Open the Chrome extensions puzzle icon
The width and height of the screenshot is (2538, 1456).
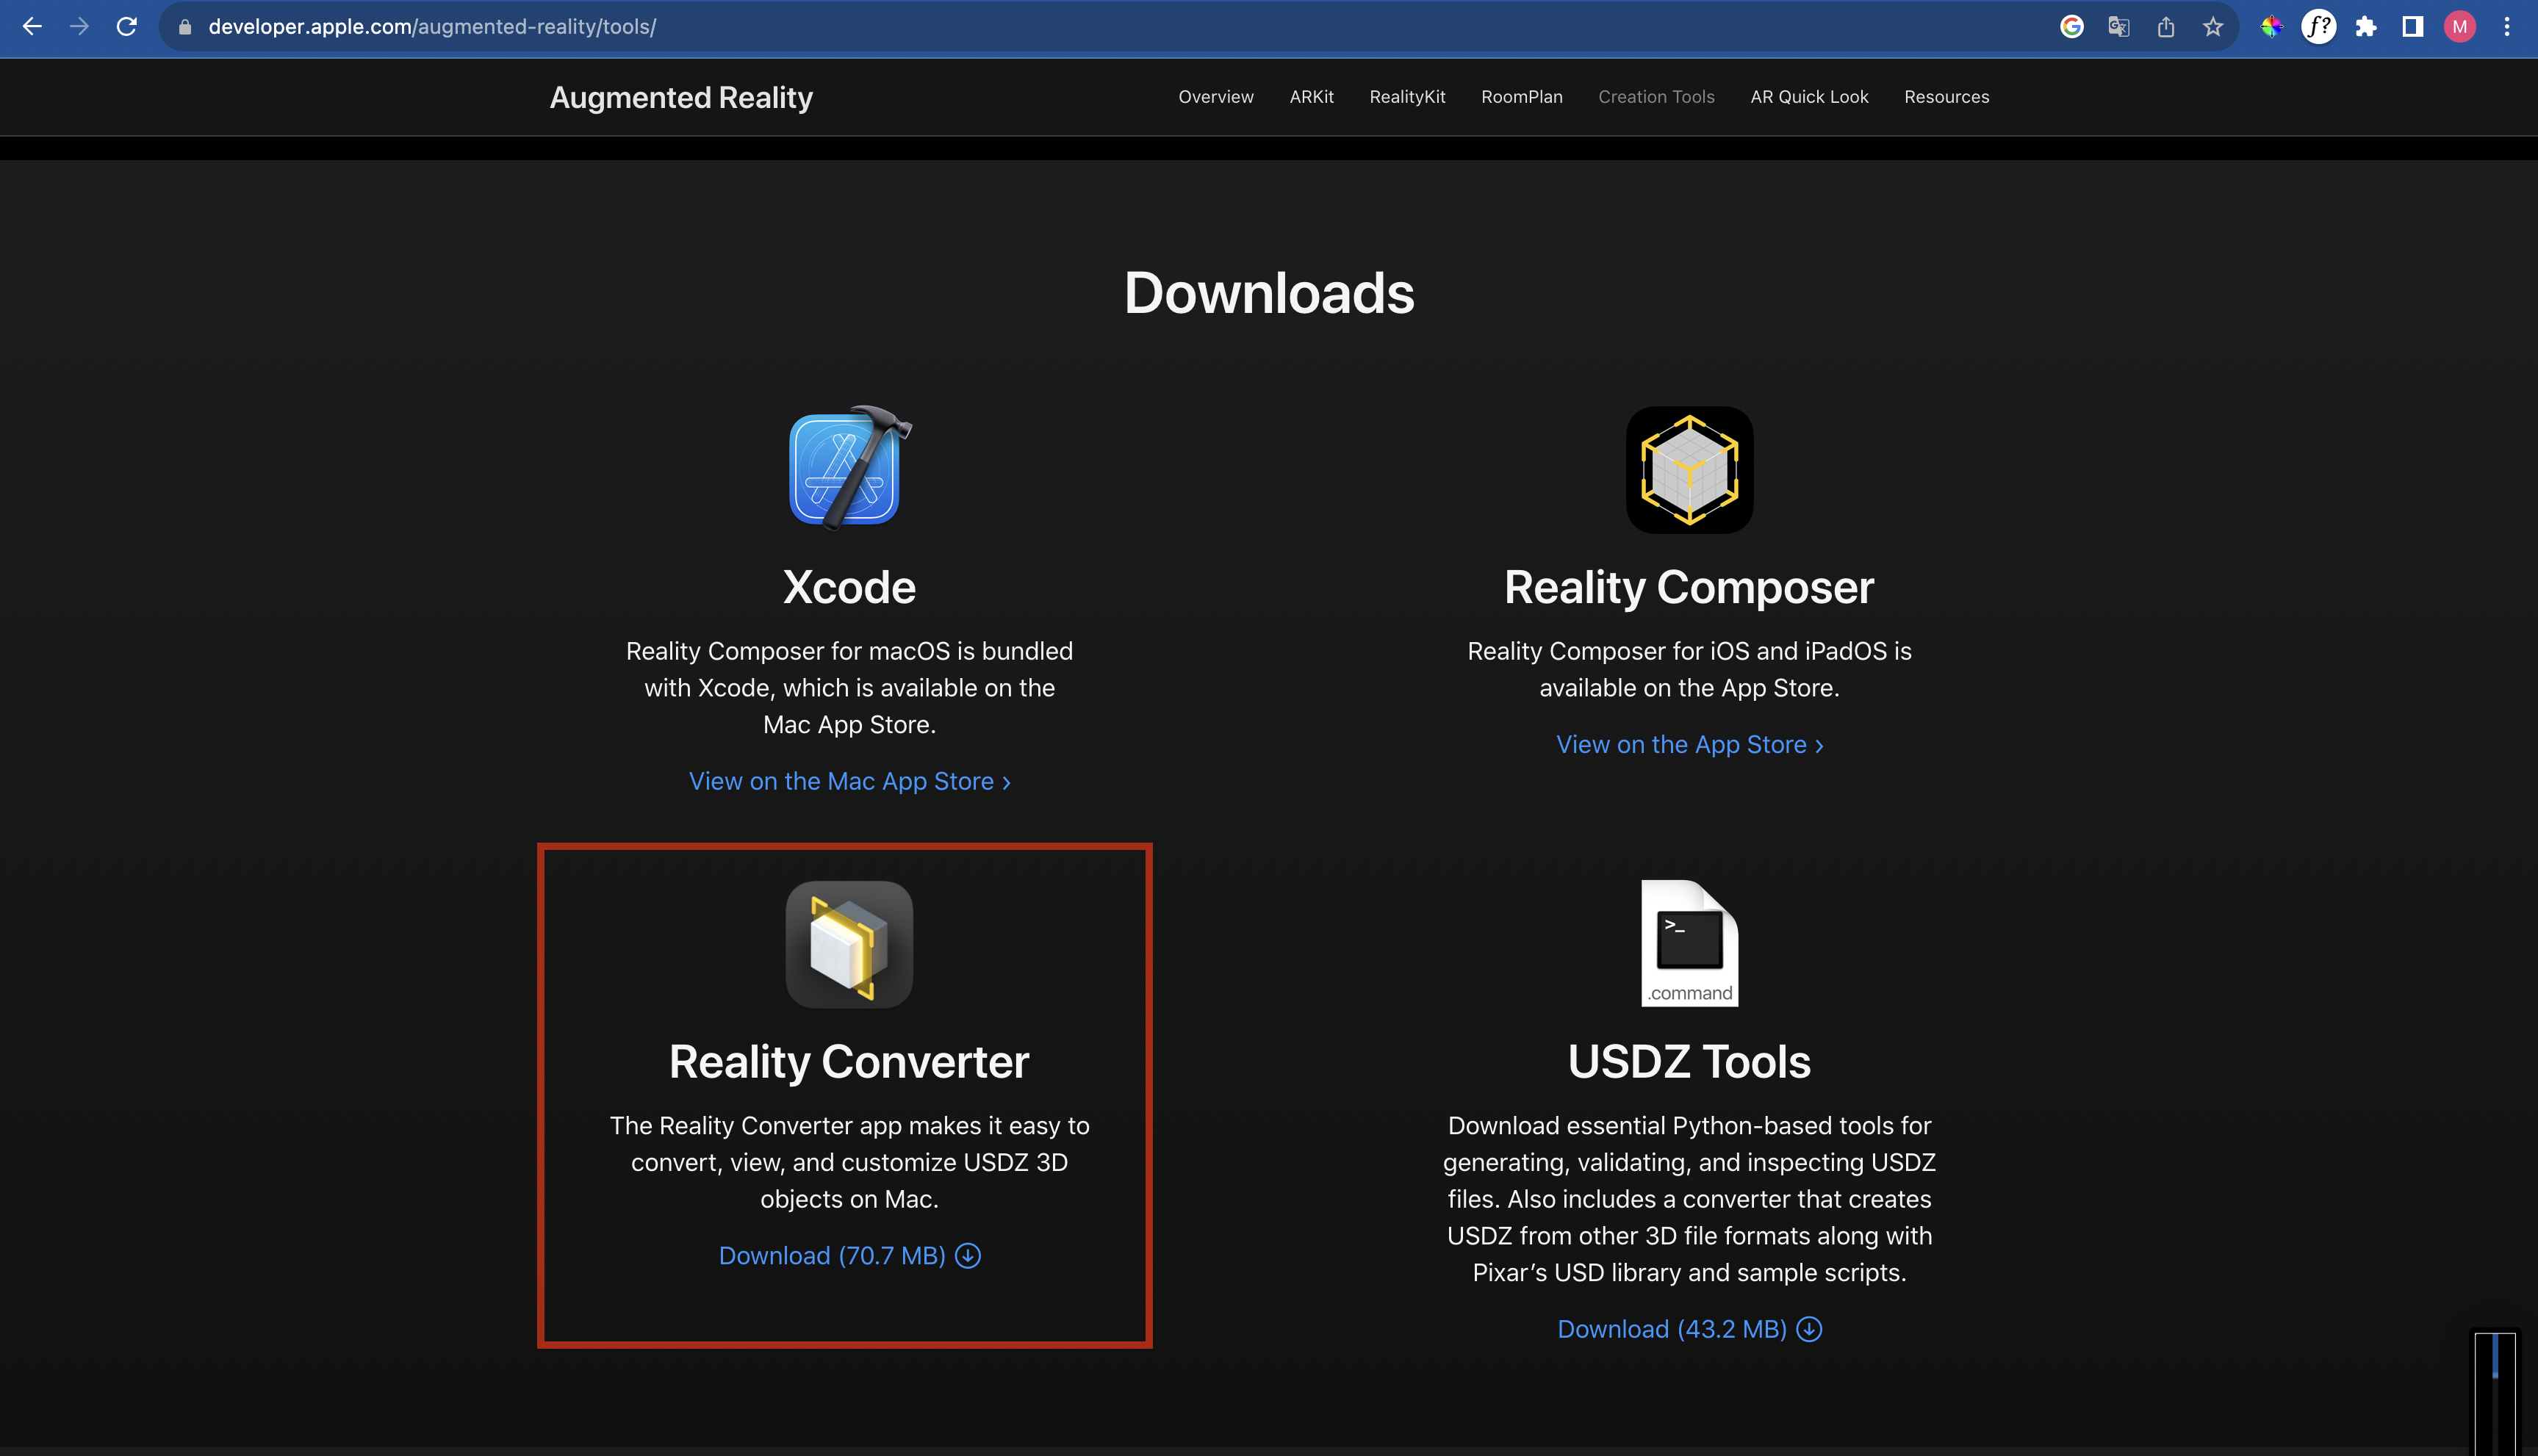(x=2365, y=27)
